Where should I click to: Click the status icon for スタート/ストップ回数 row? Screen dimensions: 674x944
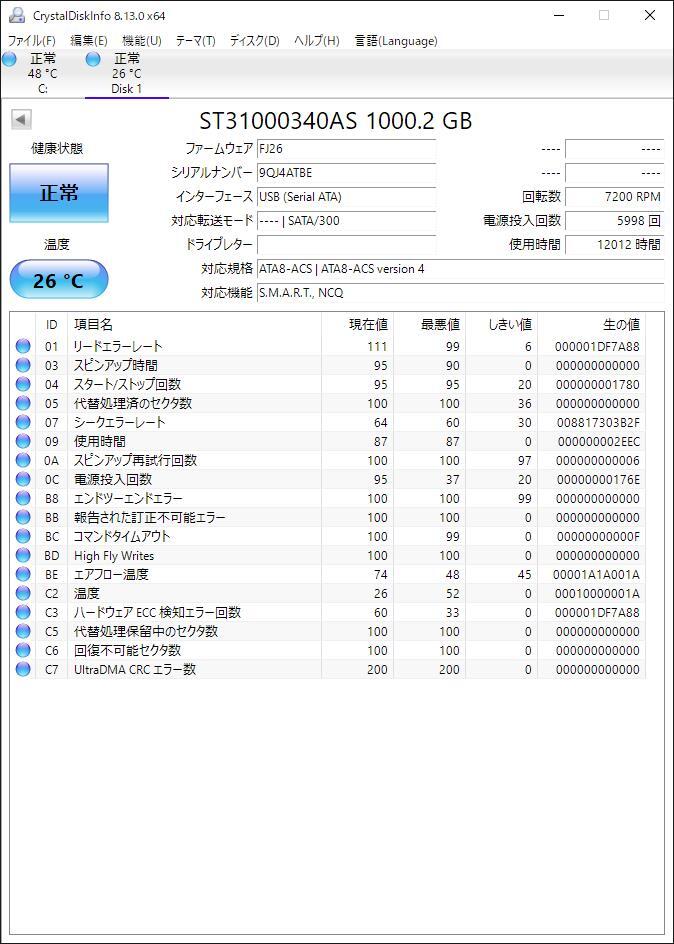(x=23, y=384)
